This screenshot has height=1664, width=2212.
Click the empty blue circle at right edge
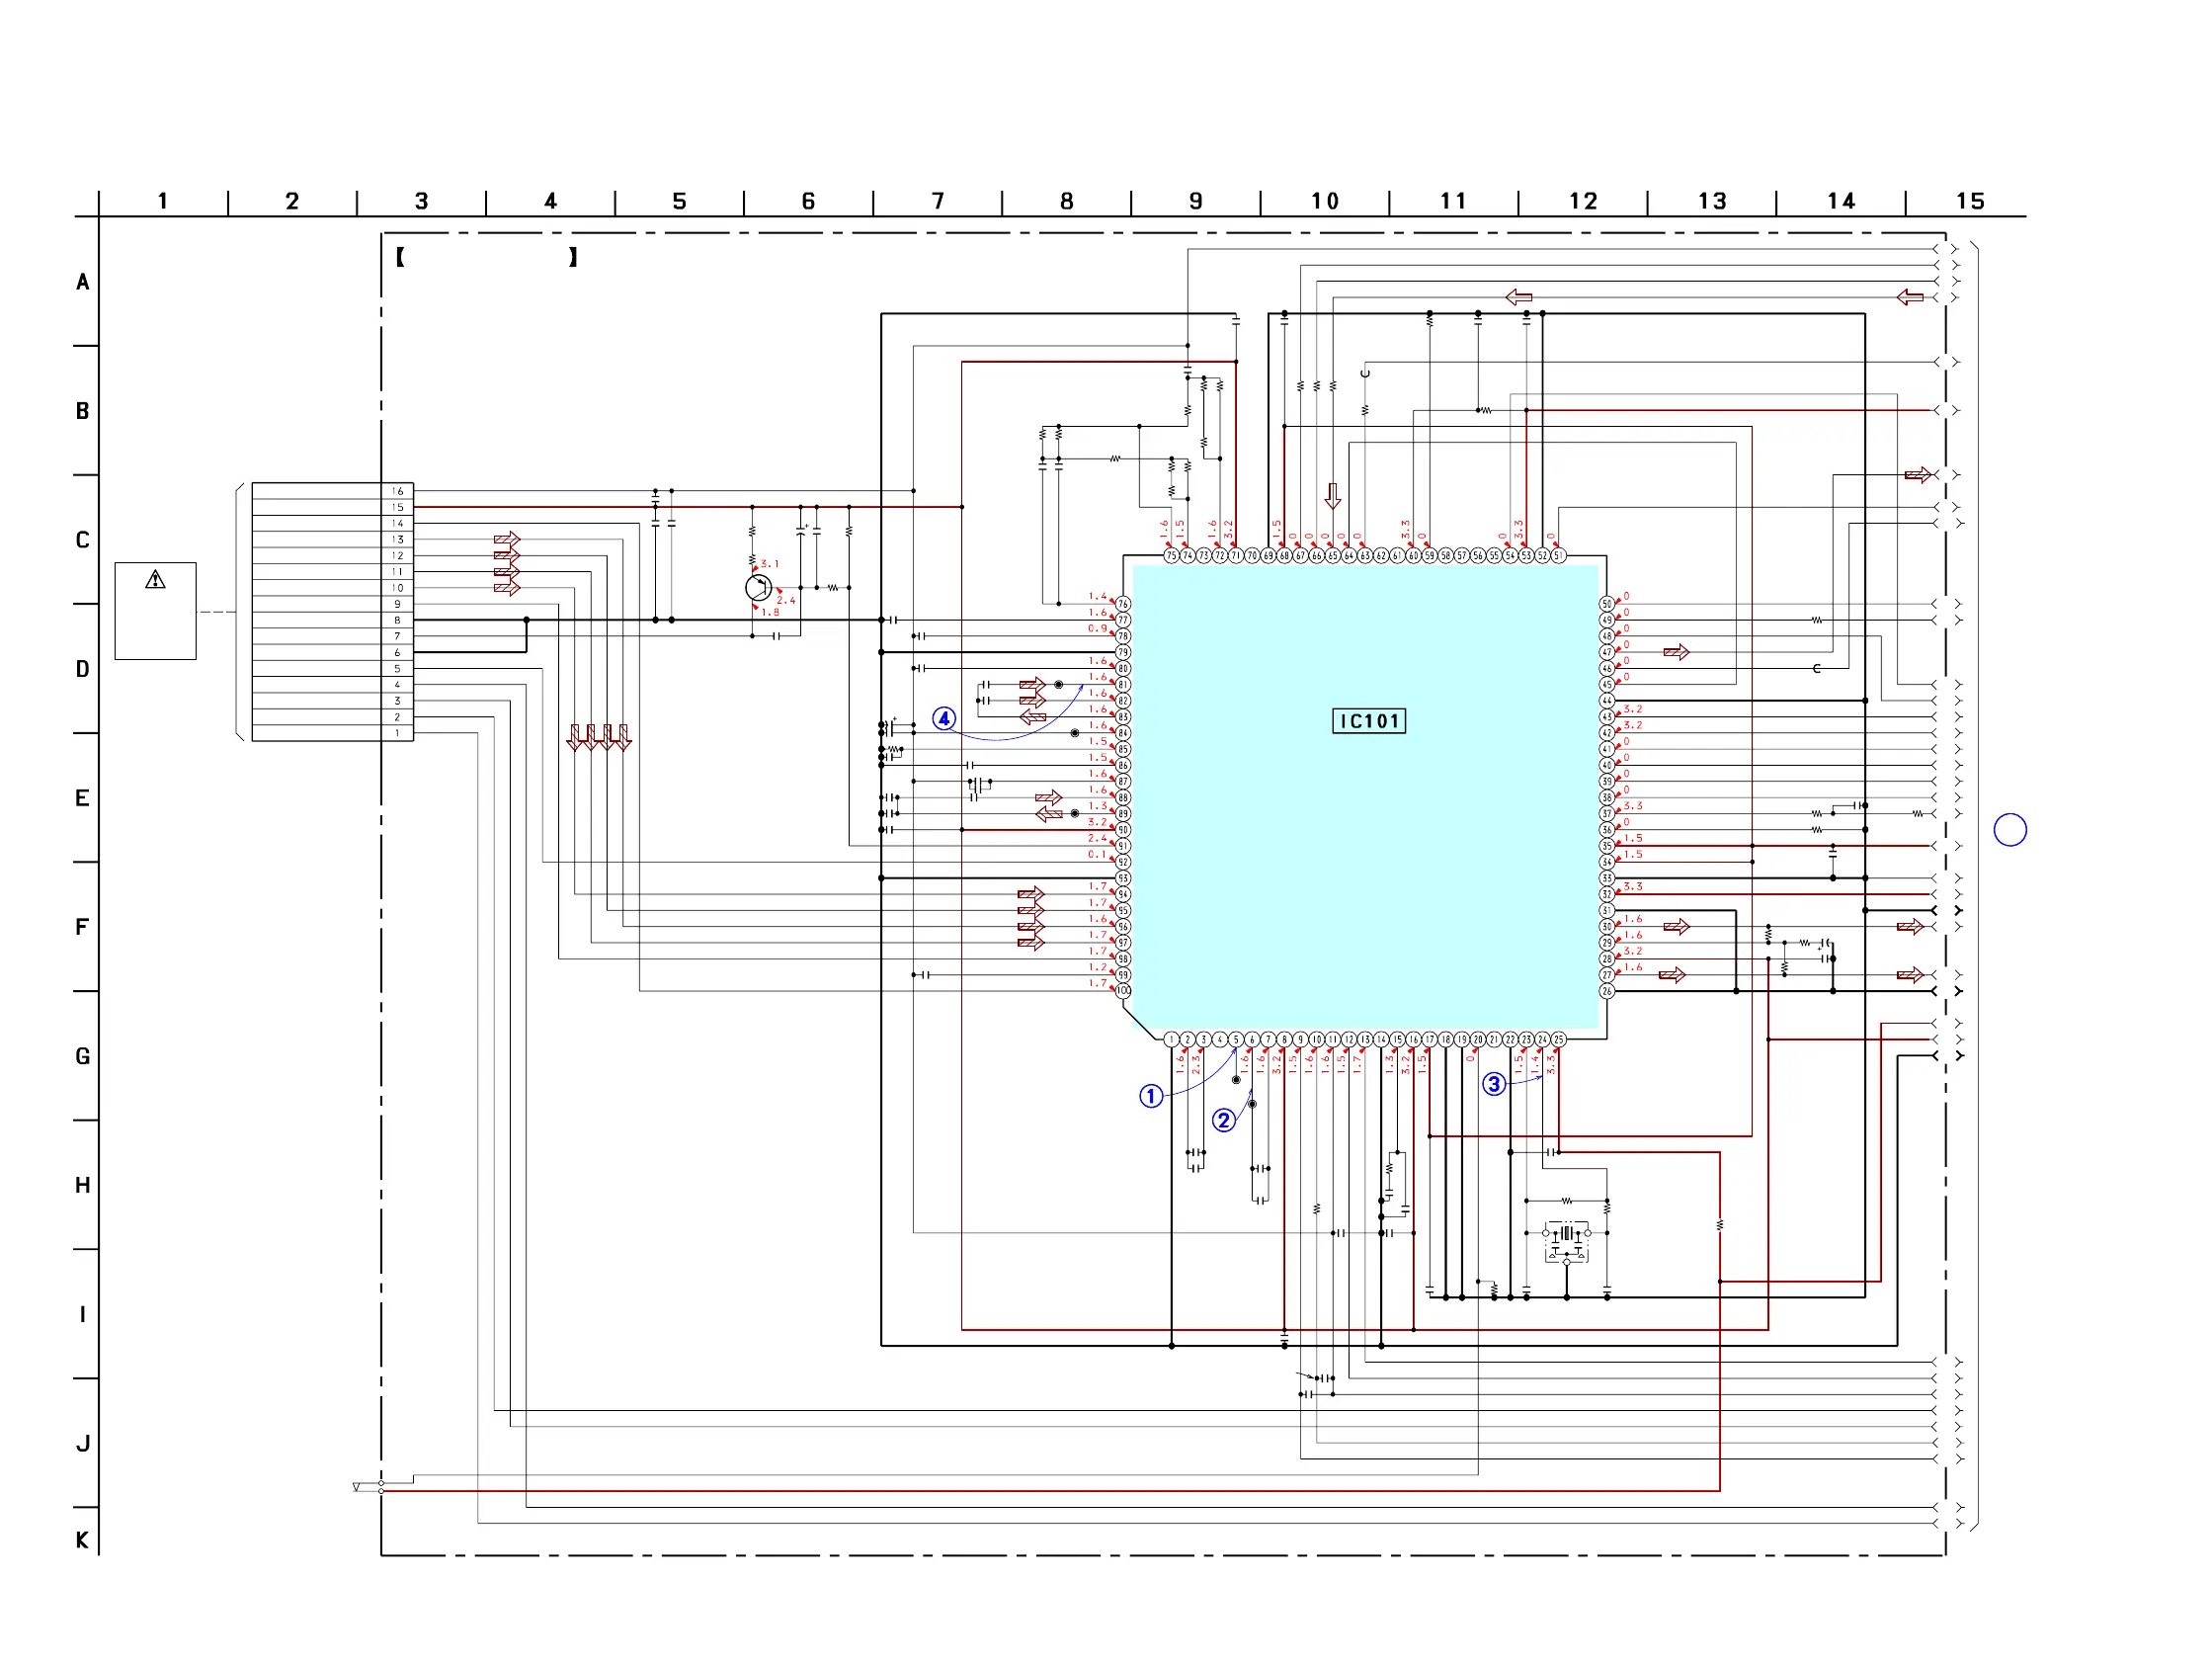pos(2009,830)
